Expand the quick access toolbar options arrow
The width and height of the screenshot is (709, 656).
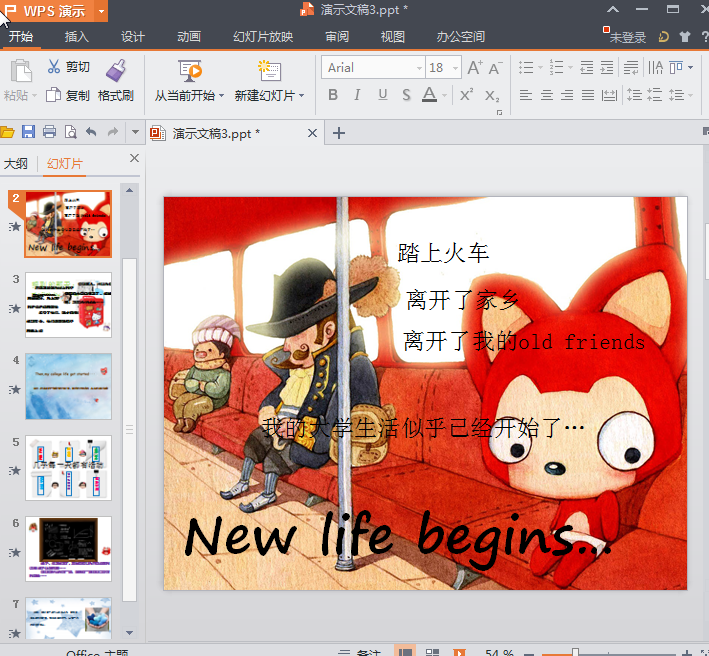(135, 132)
